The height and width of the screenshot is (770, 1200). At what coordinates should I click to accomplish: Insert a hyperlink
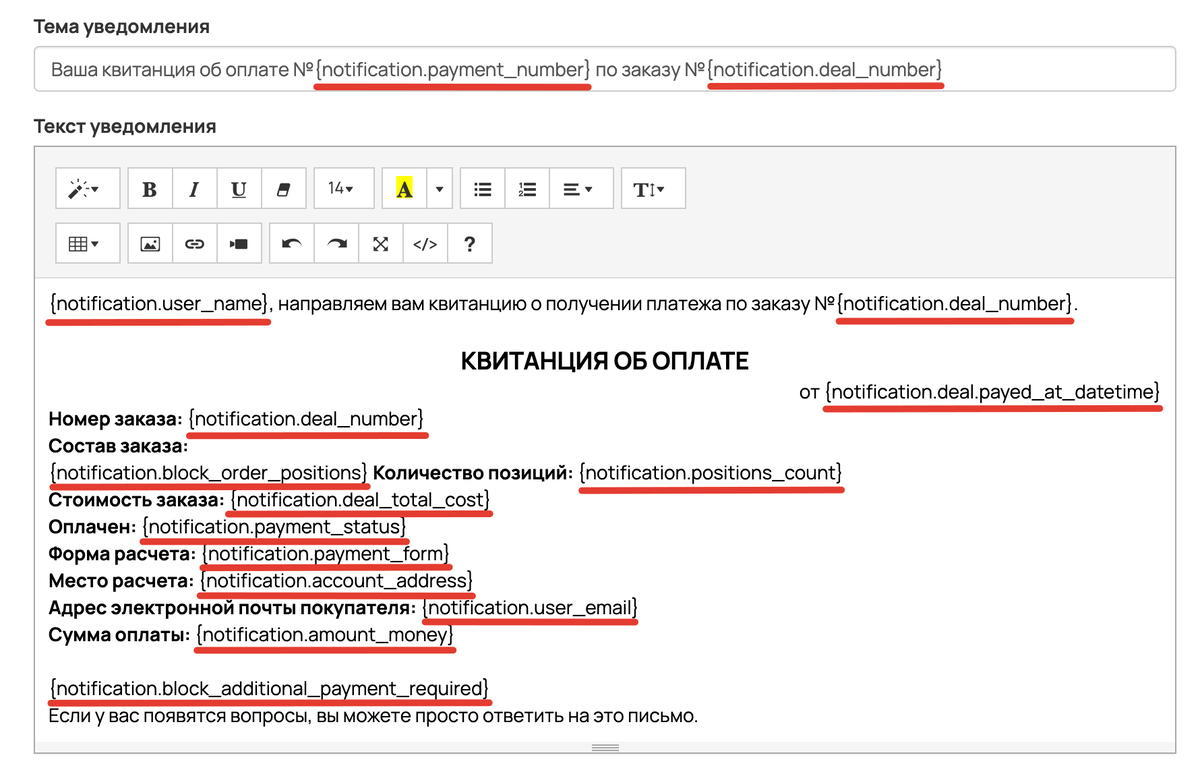195,243
